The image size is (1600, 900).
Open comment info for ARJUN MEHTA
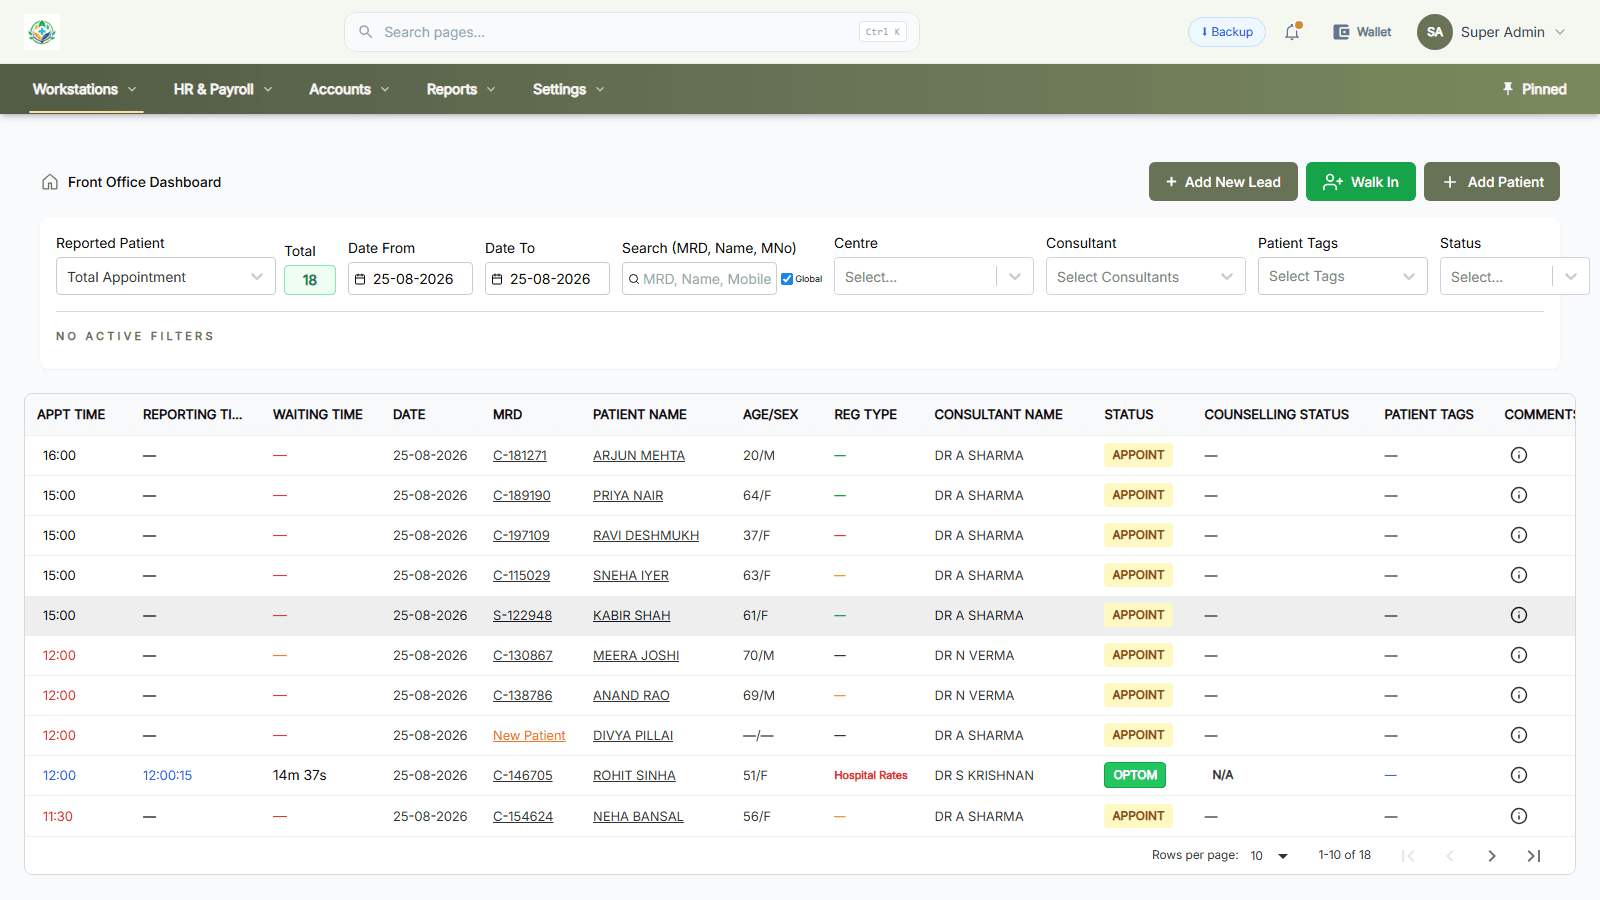1519,455
